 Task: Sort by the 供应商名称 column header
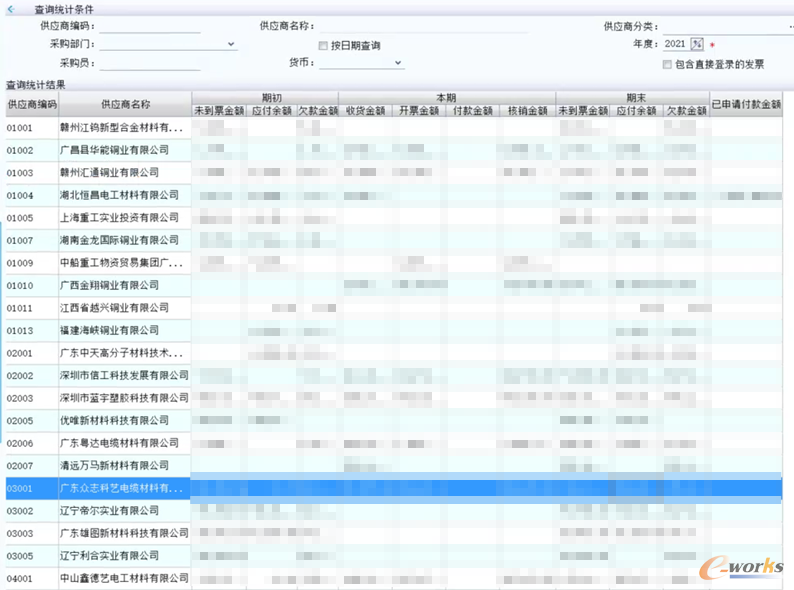click(x=125, y=104)
